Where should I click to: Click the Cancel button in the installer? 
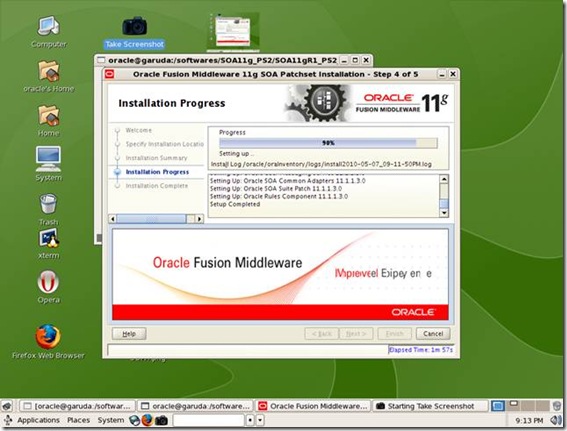click(x=433, y=333)
